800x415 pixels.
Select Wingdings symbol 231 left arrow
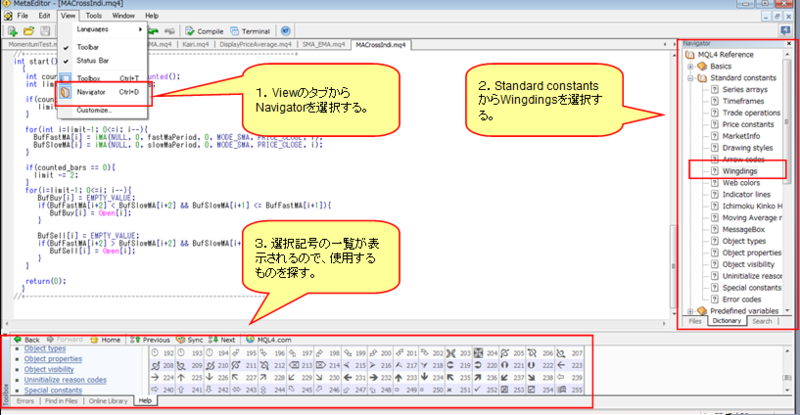click(x=353, y=378)
